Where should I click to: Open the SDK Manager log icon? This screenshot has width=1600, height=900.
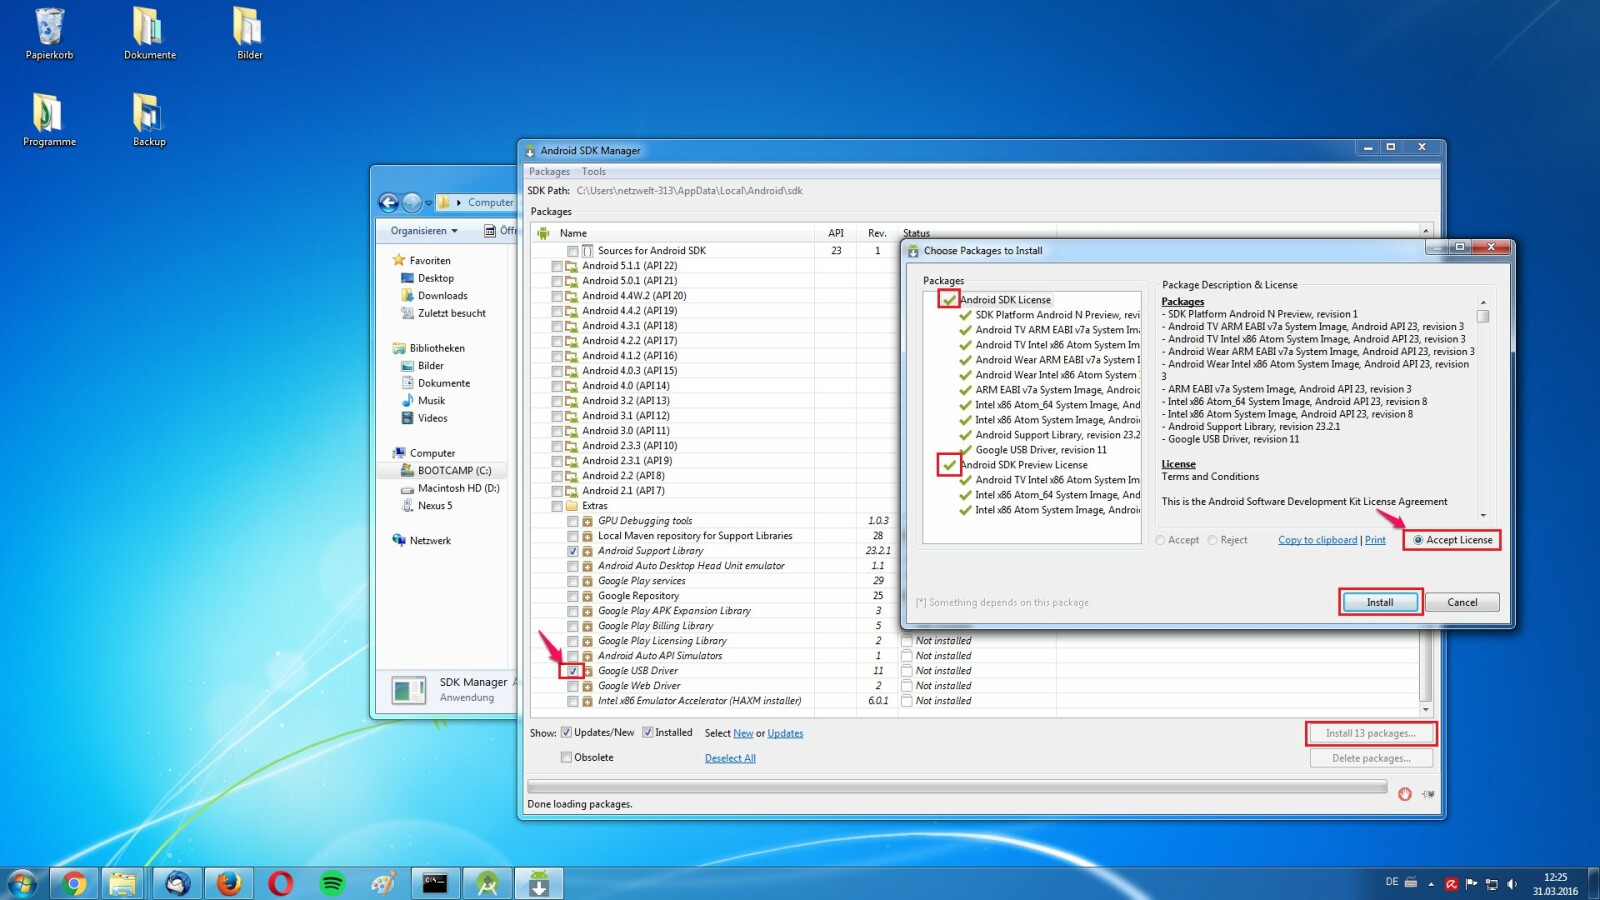click(1428, 794)
